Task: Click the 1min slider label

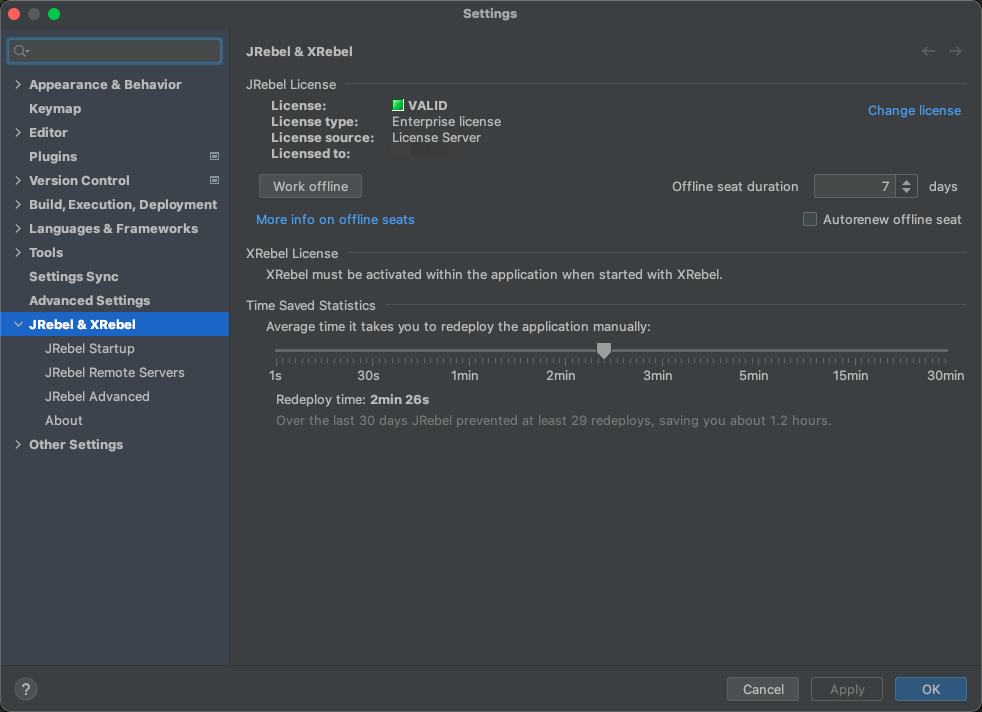Action: coord(465,376)
